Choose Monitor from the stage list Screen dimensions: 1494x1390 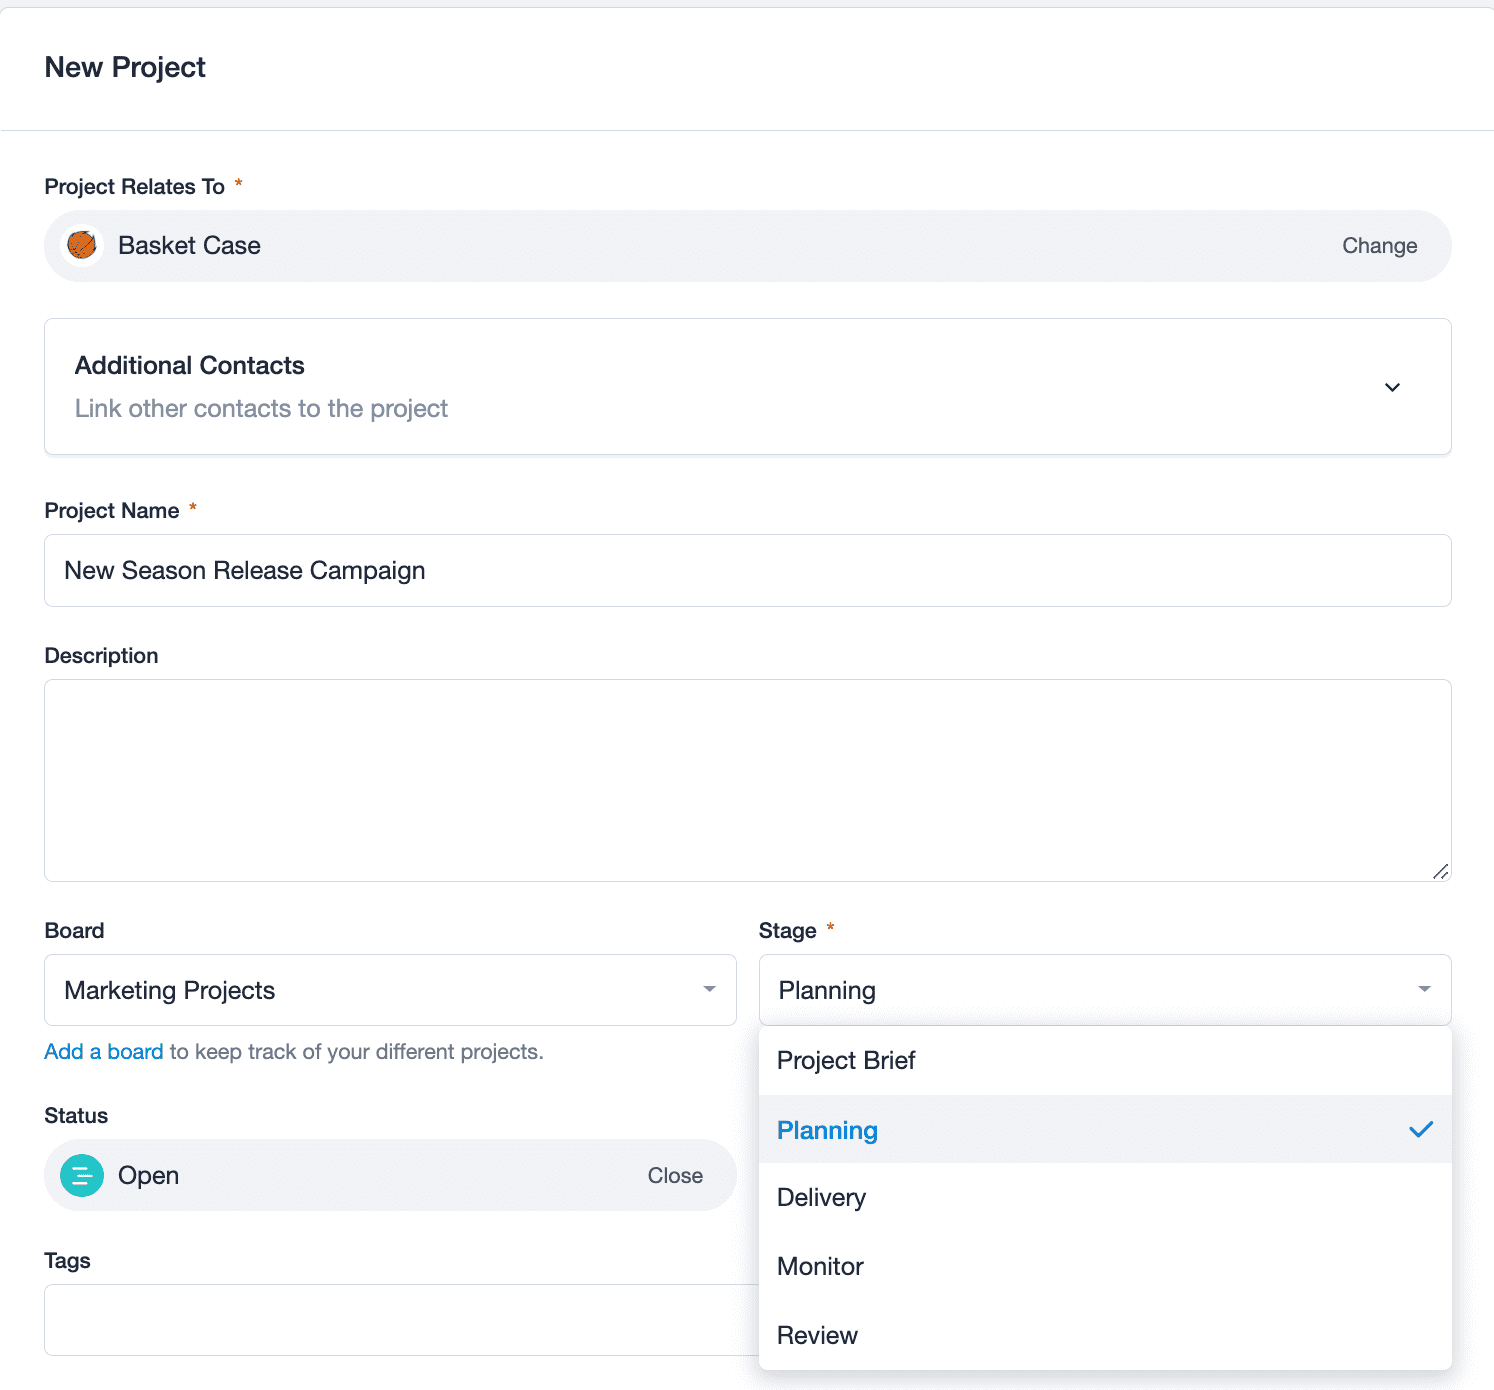(1105, 1266)
